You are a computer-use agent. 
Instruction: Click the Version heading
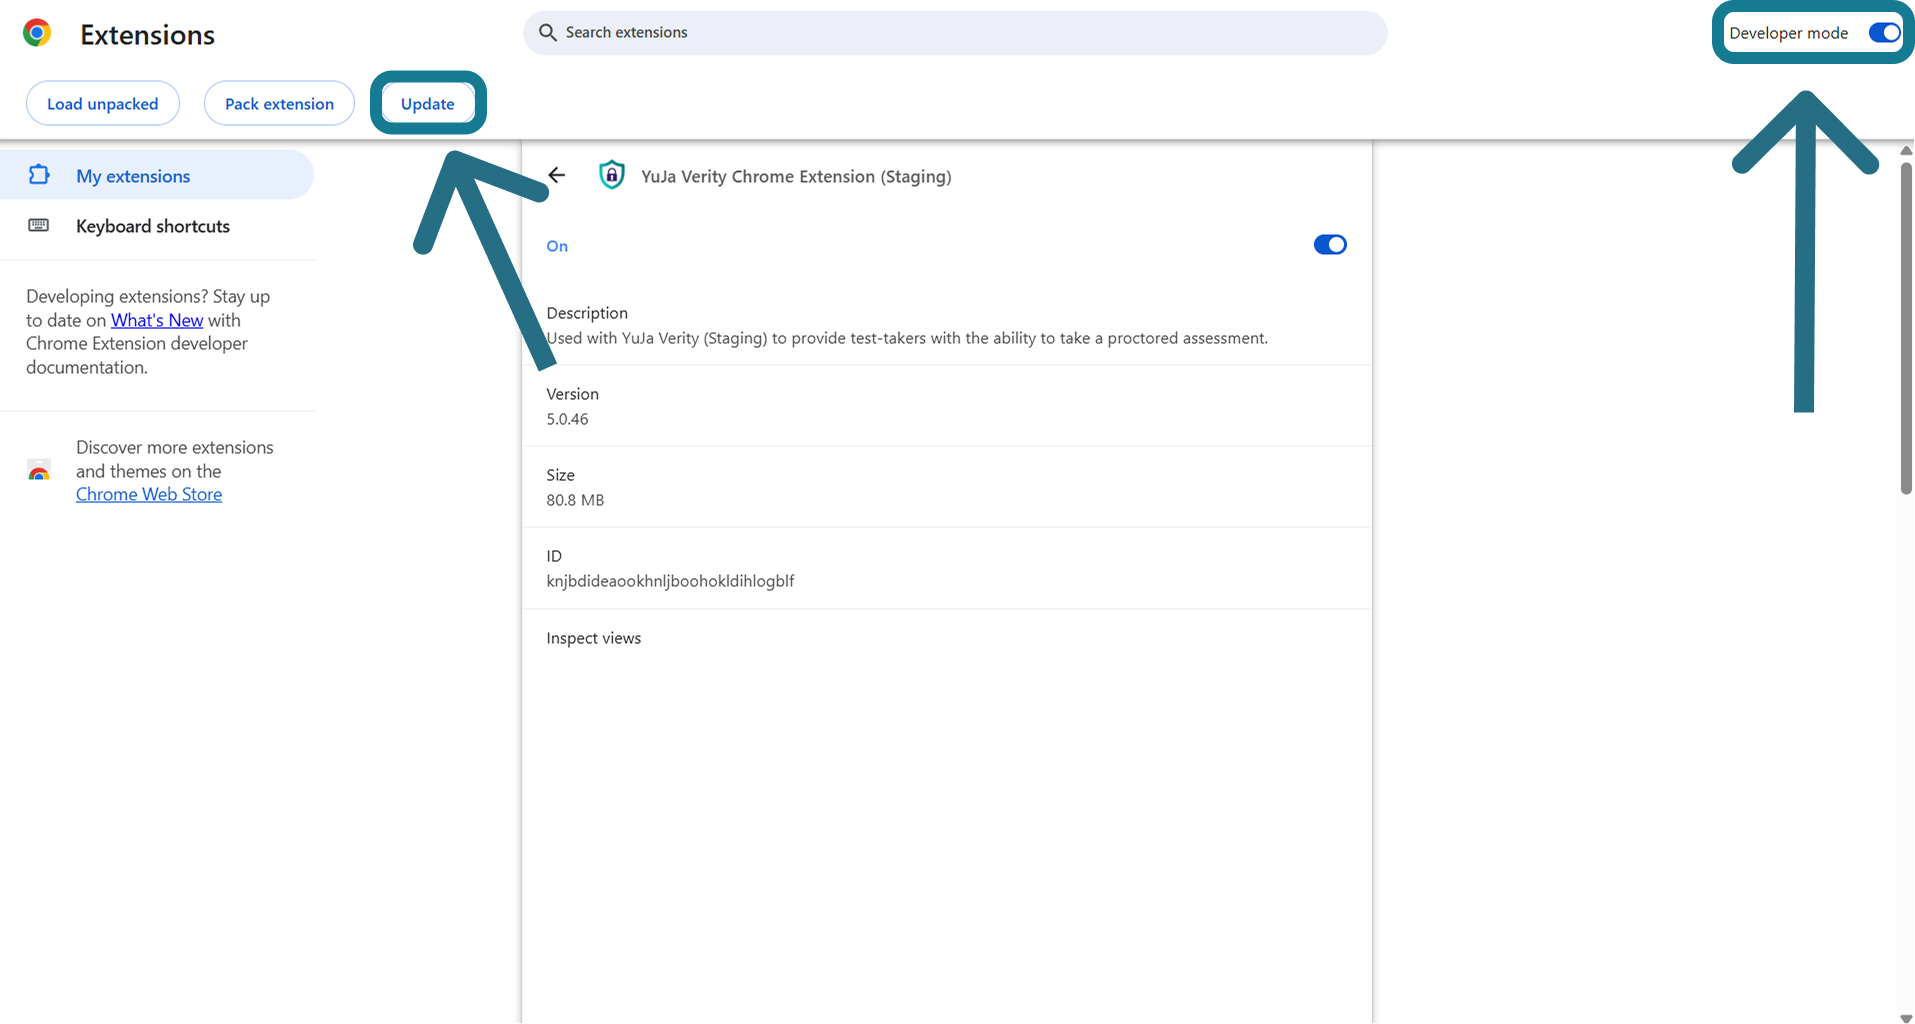[572, 394]
